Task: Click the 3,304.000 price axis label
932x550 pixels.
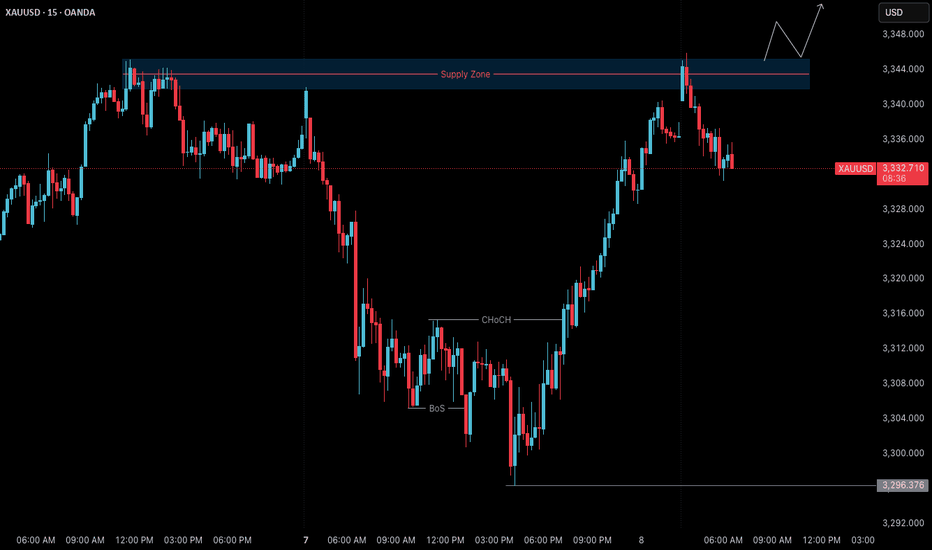Action: pos(903,418)
